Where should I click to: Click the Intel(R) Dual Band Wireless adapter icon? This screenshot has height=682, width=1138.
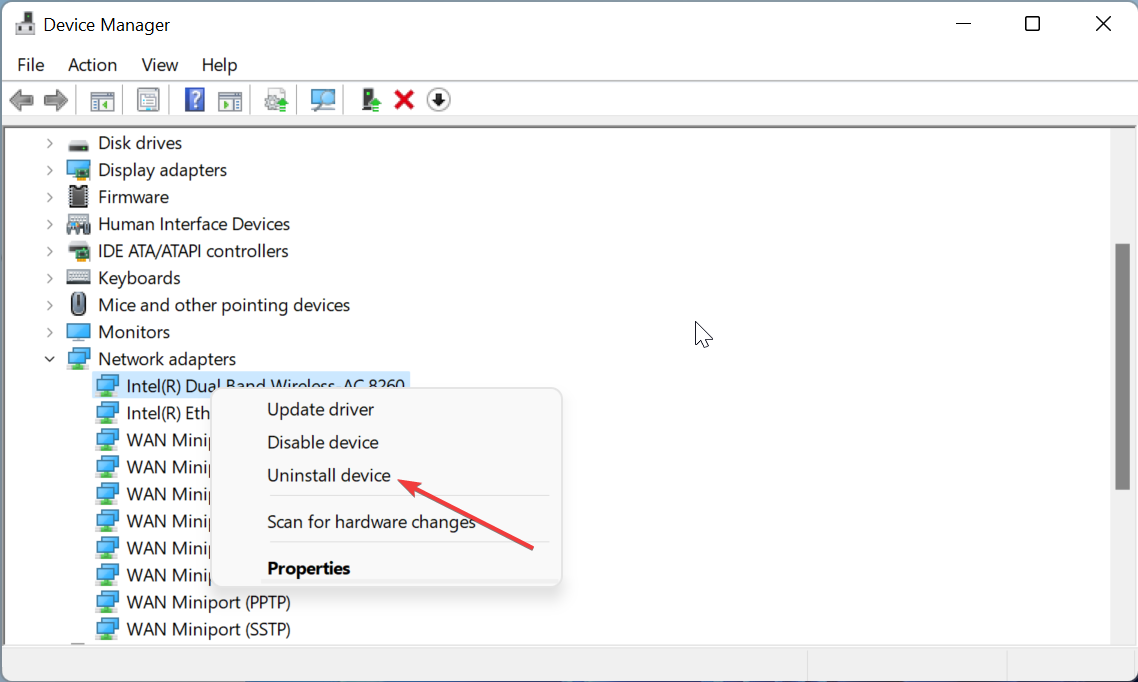(107, 385)
